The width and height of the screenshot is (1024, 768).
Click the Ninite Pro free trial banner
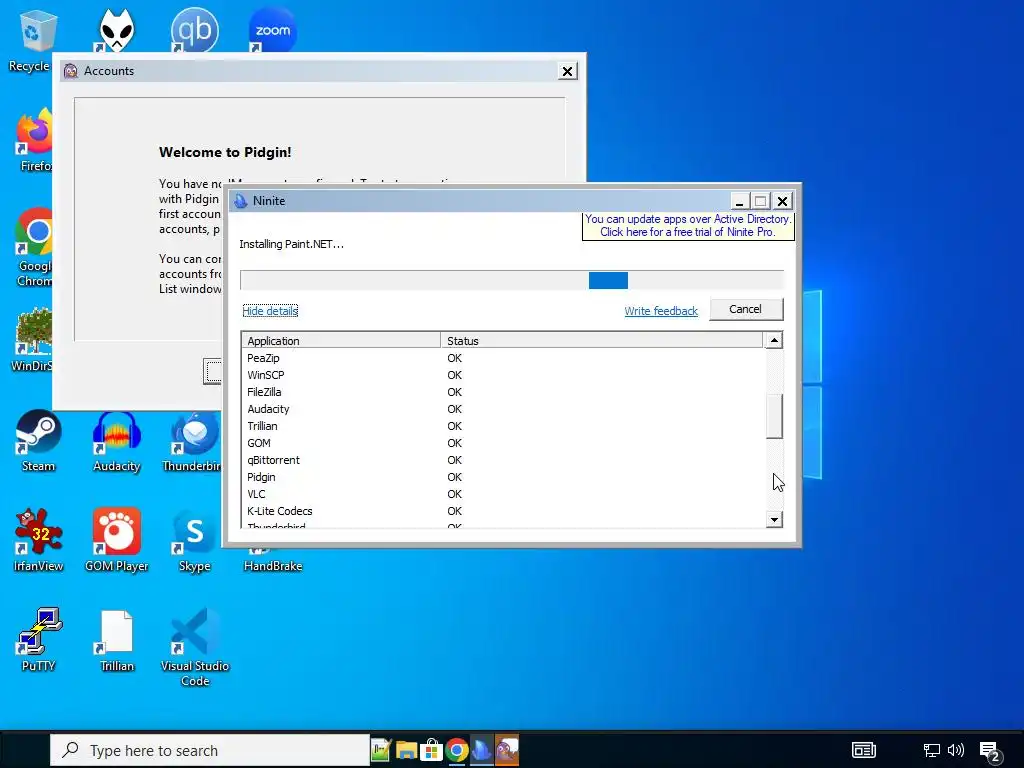click(688, 226)
